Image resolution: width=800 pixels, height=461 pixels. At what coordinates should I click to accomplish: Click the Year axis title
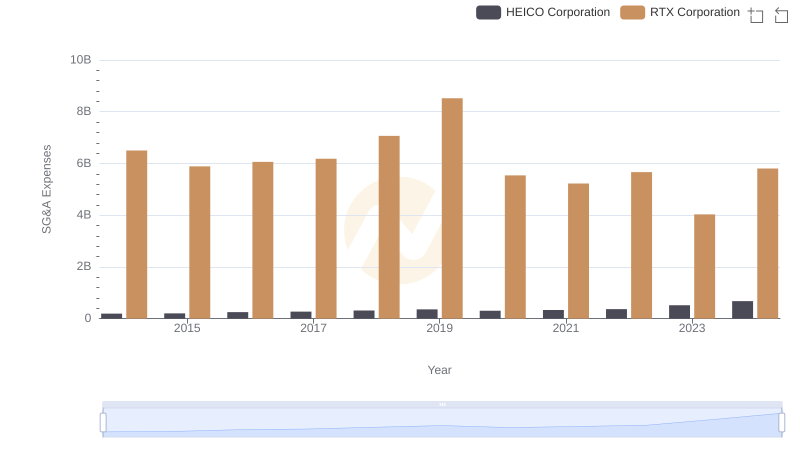(439, 370)
